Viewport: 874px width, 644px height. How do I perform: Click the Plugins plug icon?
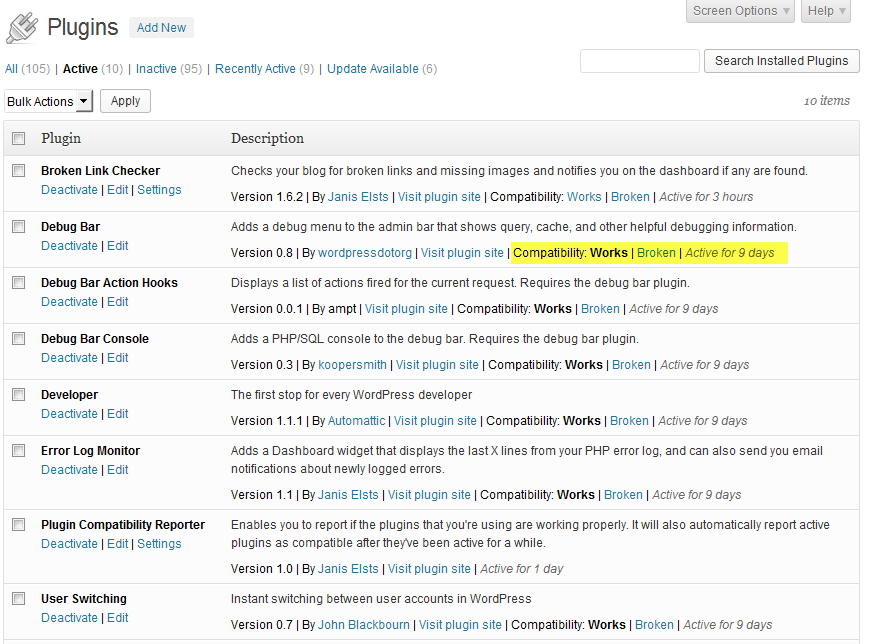[x=22, y=28]
